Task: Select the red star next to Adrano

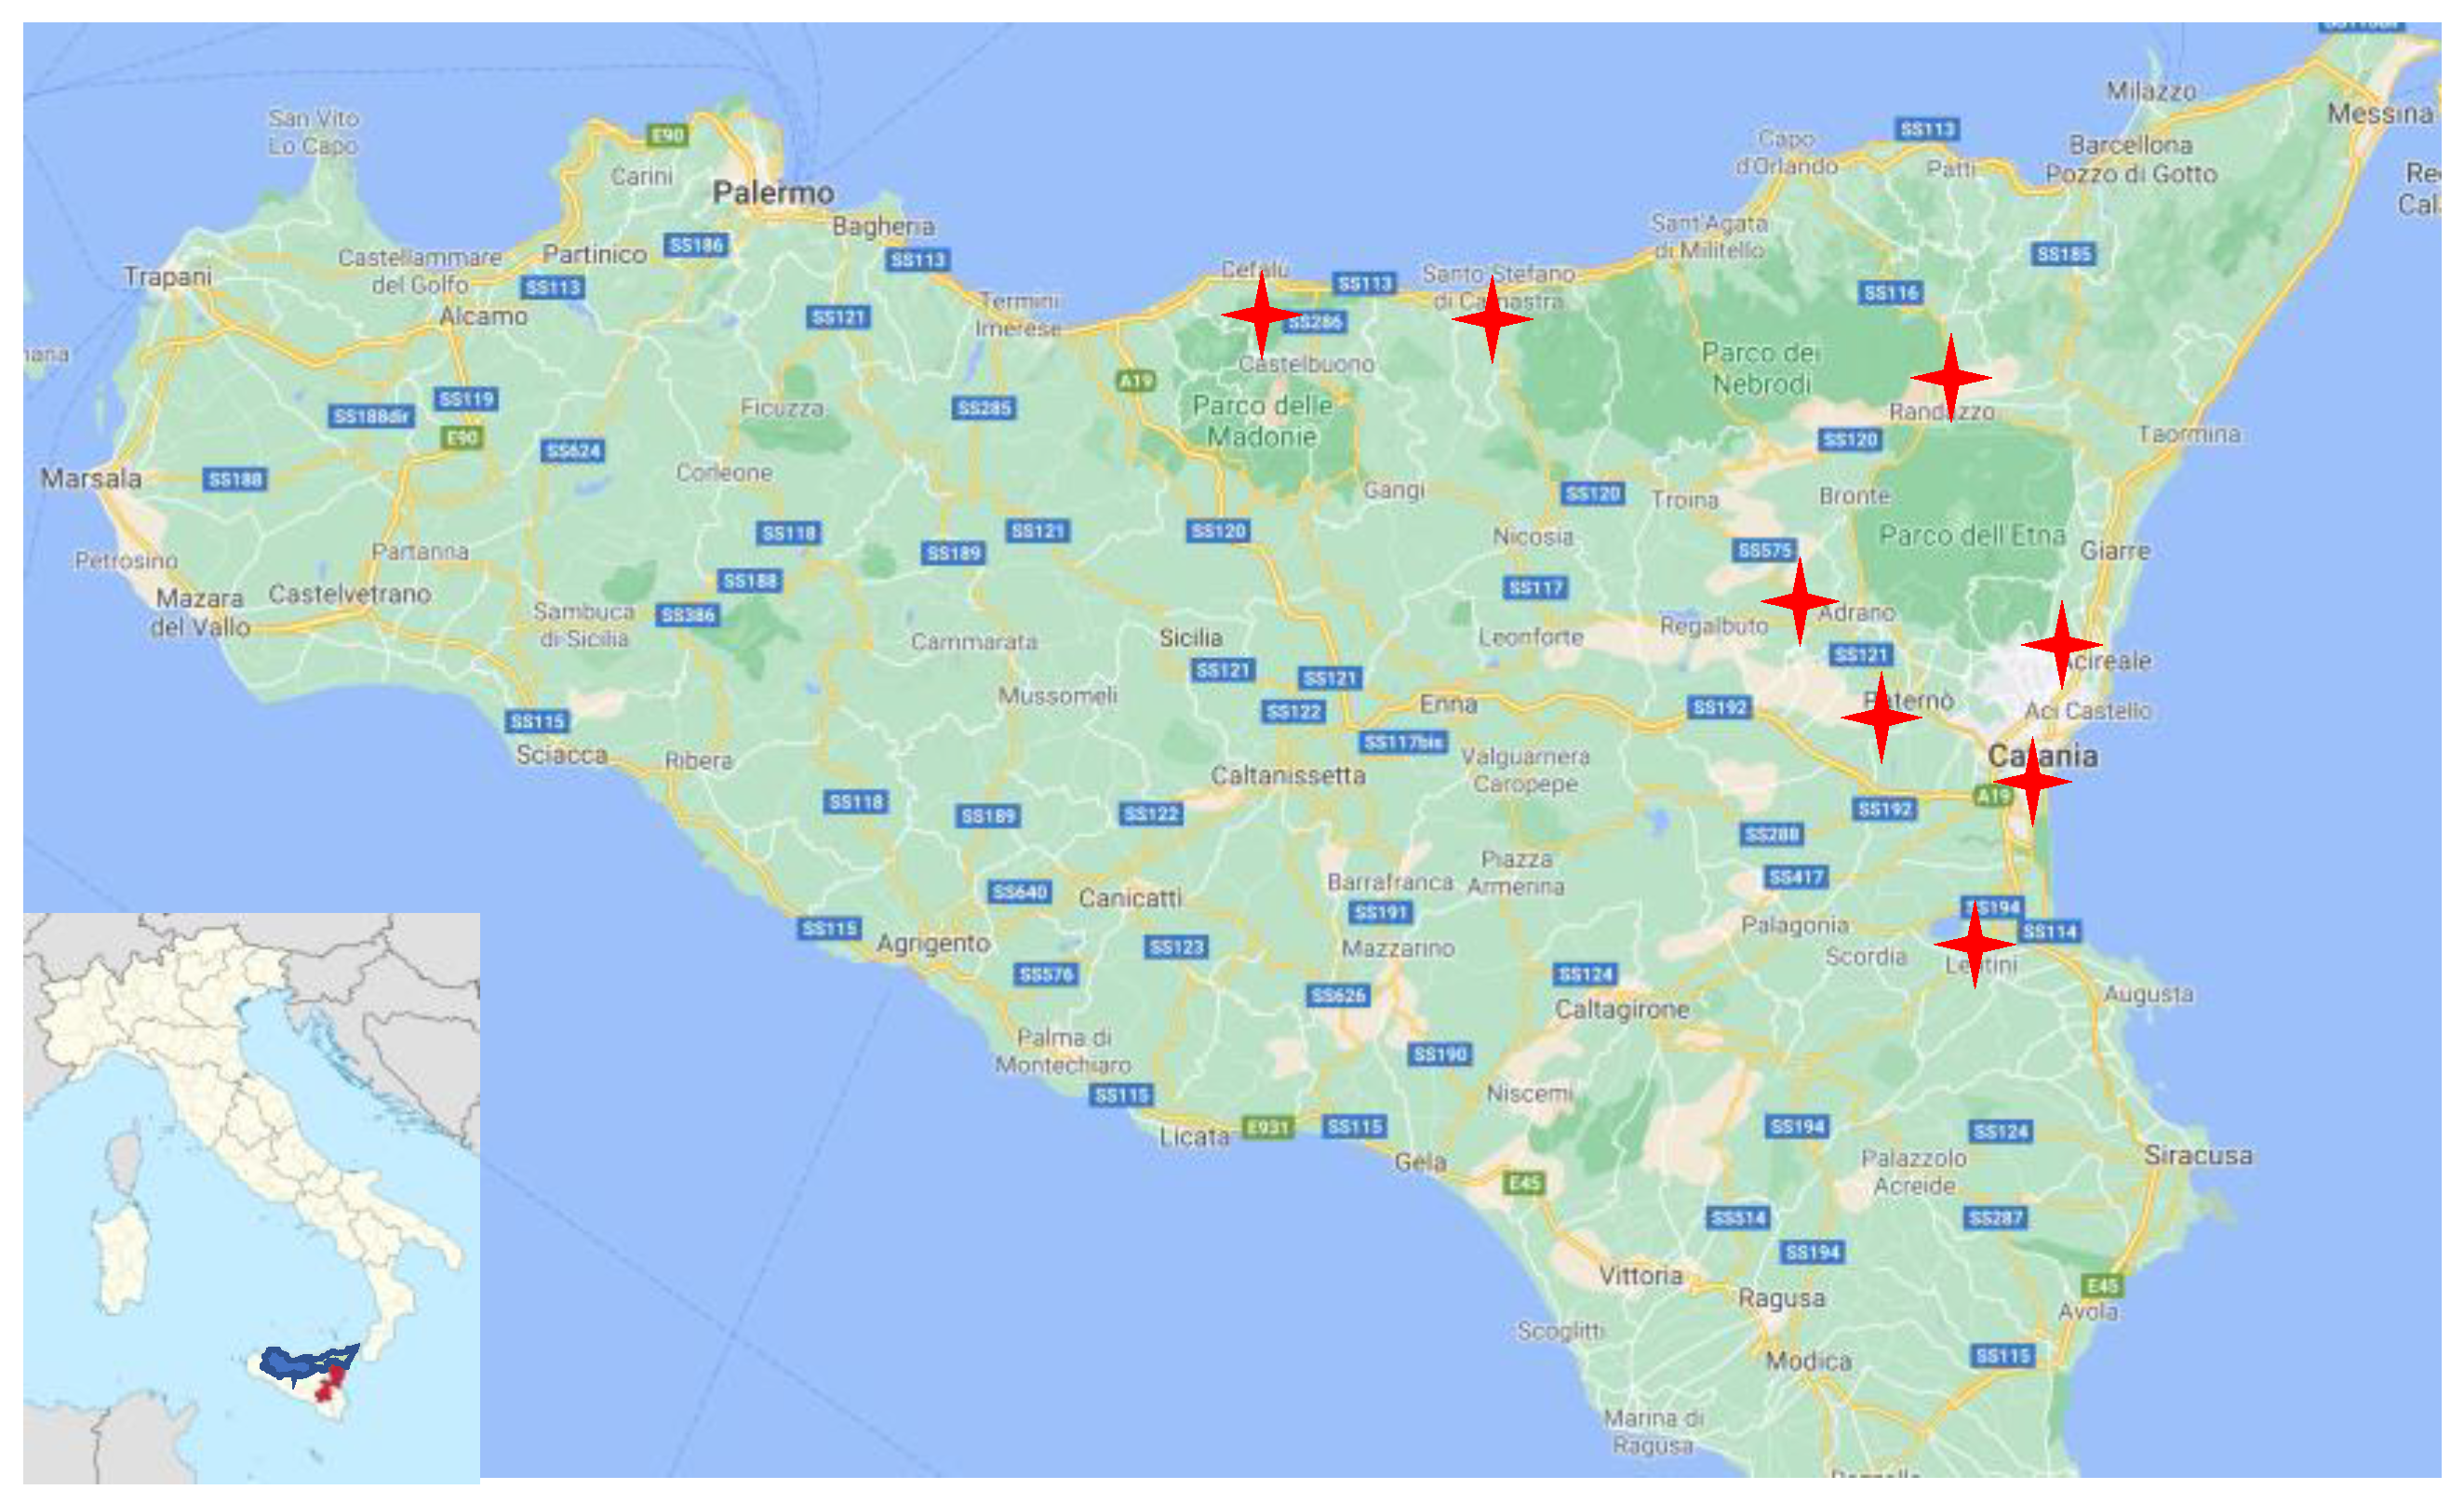Action: click(1799, 601)
